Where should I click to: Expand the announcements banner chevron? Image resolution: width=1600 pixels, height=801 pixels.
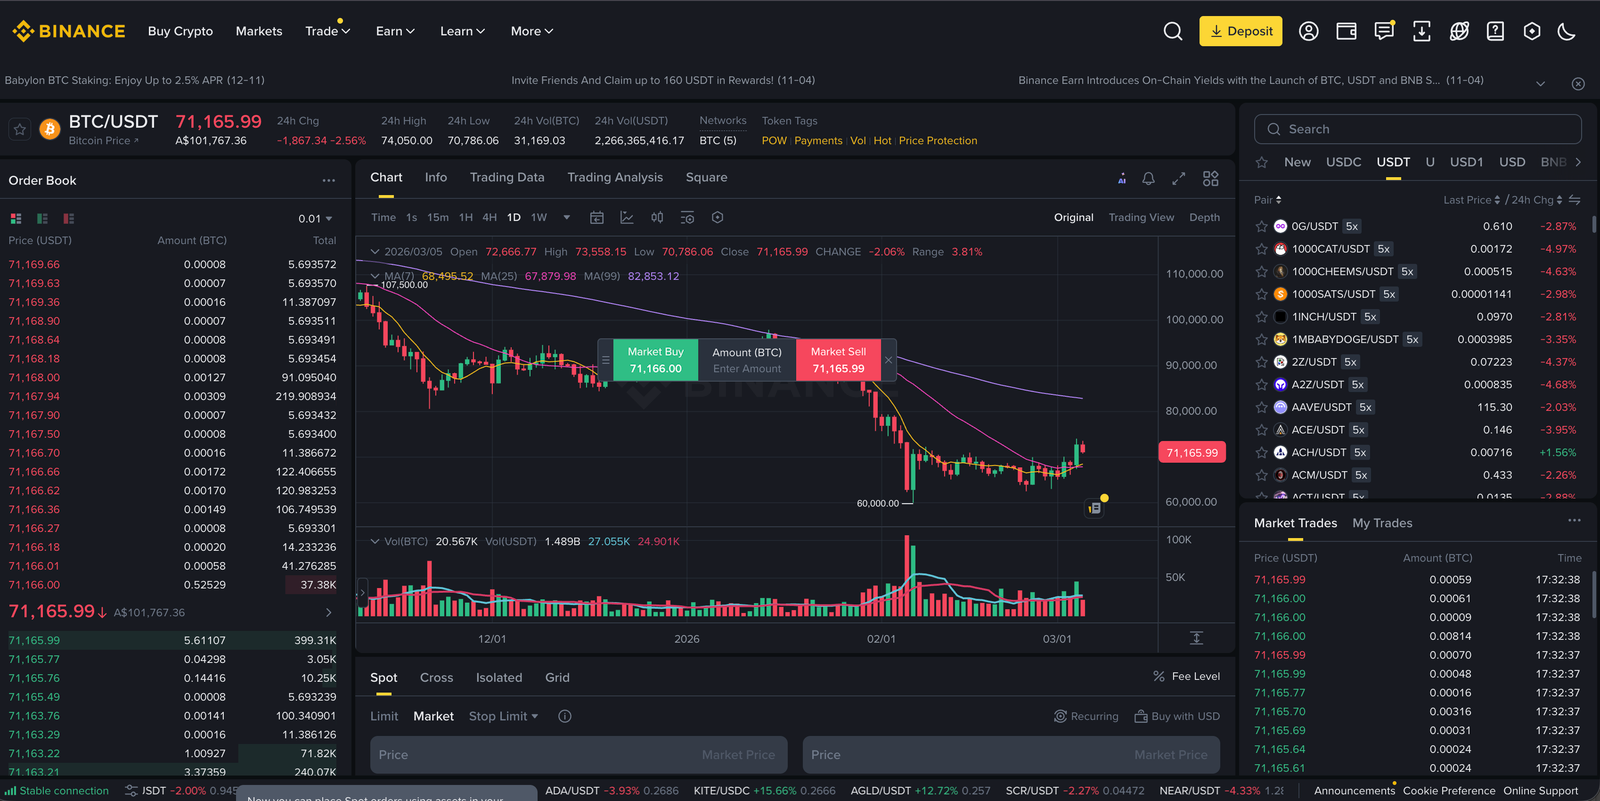tap(1540, 83)
